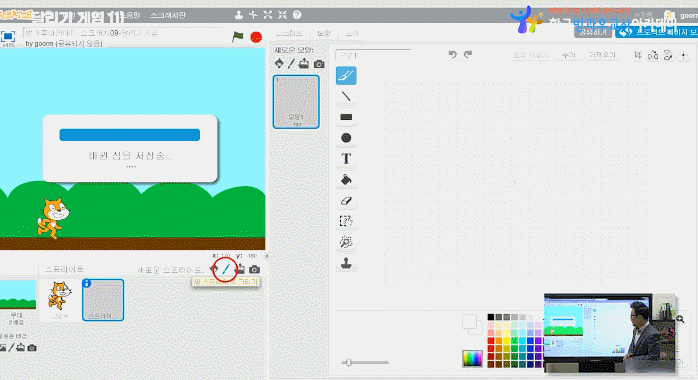Take new costume photo with camera icon

pyautogui.click(x=319, y=64)
